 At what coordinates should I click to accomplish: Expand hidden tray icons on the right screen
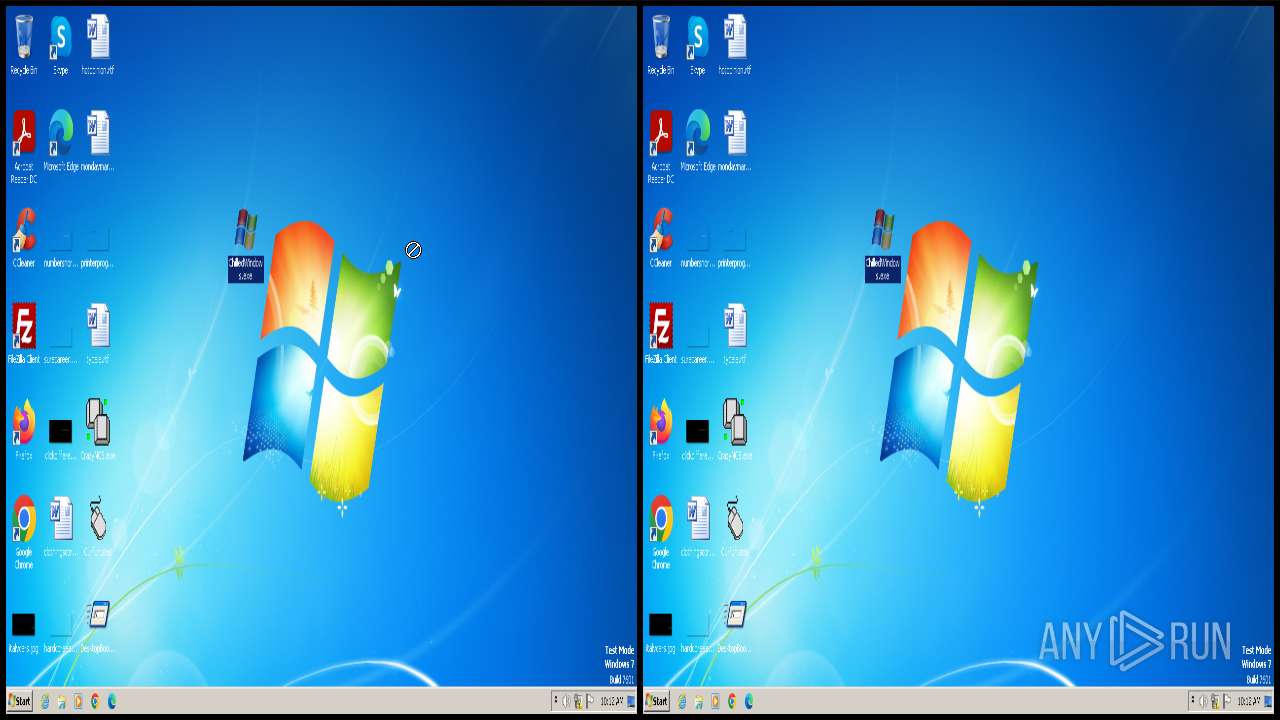(1192, 701)
